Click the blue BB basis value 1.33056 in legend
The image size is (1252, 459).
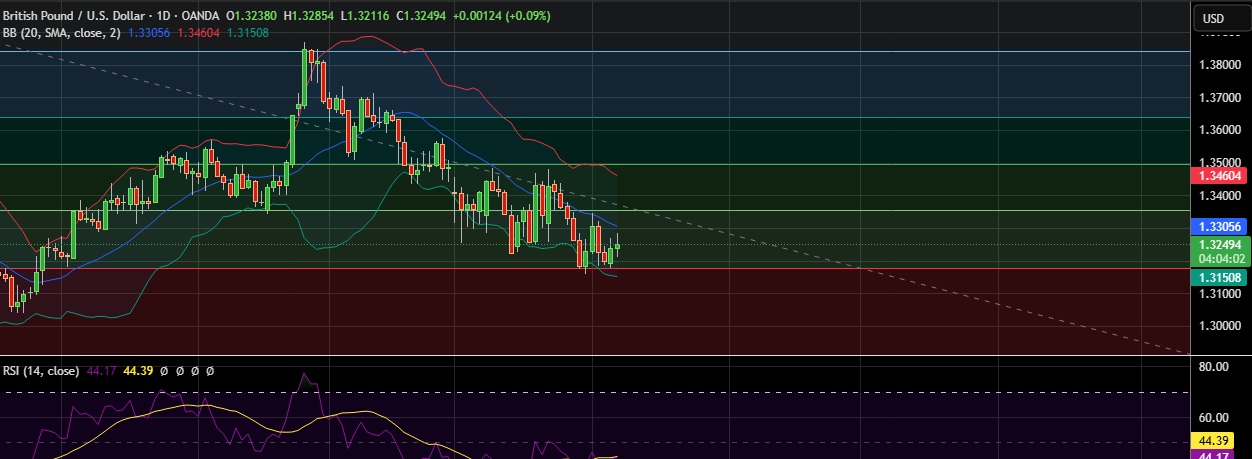coord(149,32)
